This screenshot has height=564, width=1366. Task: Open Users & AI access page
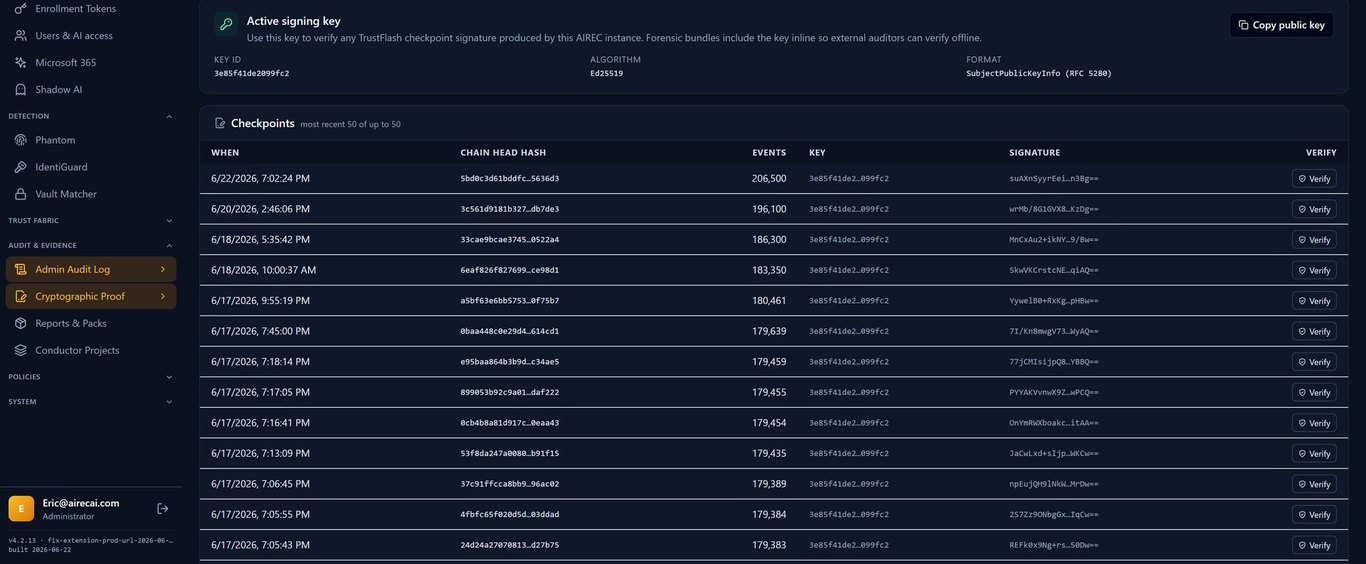pyautogui.click(x=91, y=35)
